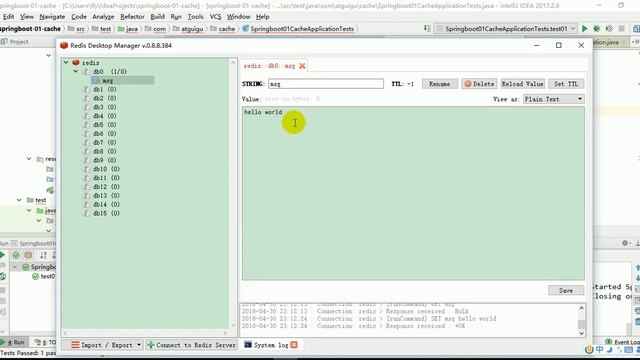
Task: Collapse the test folder in IntelliJ project tree
Action: coord(19,200)
